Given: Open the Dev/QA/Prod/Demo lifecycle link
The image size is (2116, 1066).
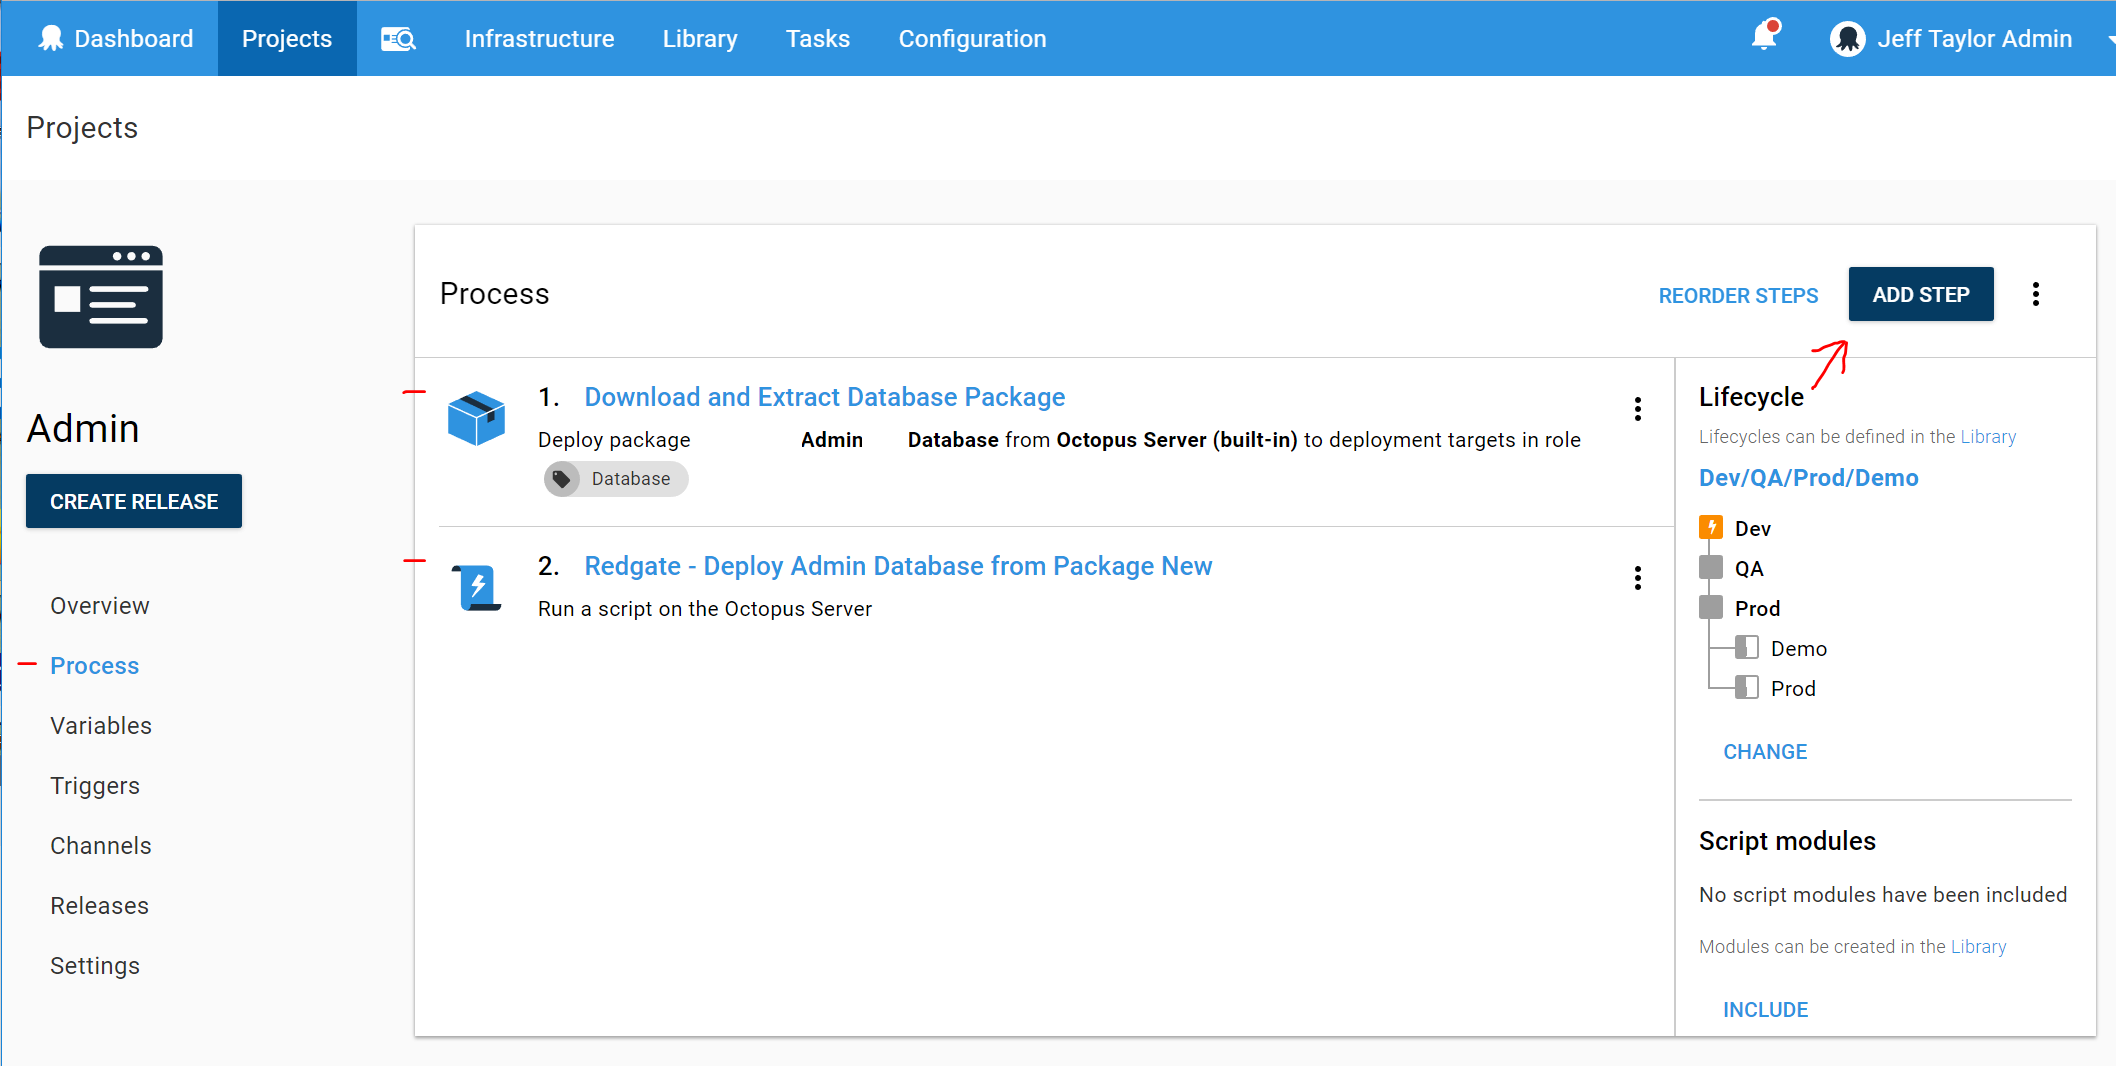Looking at the screenshot, I should coord(1809,478).
